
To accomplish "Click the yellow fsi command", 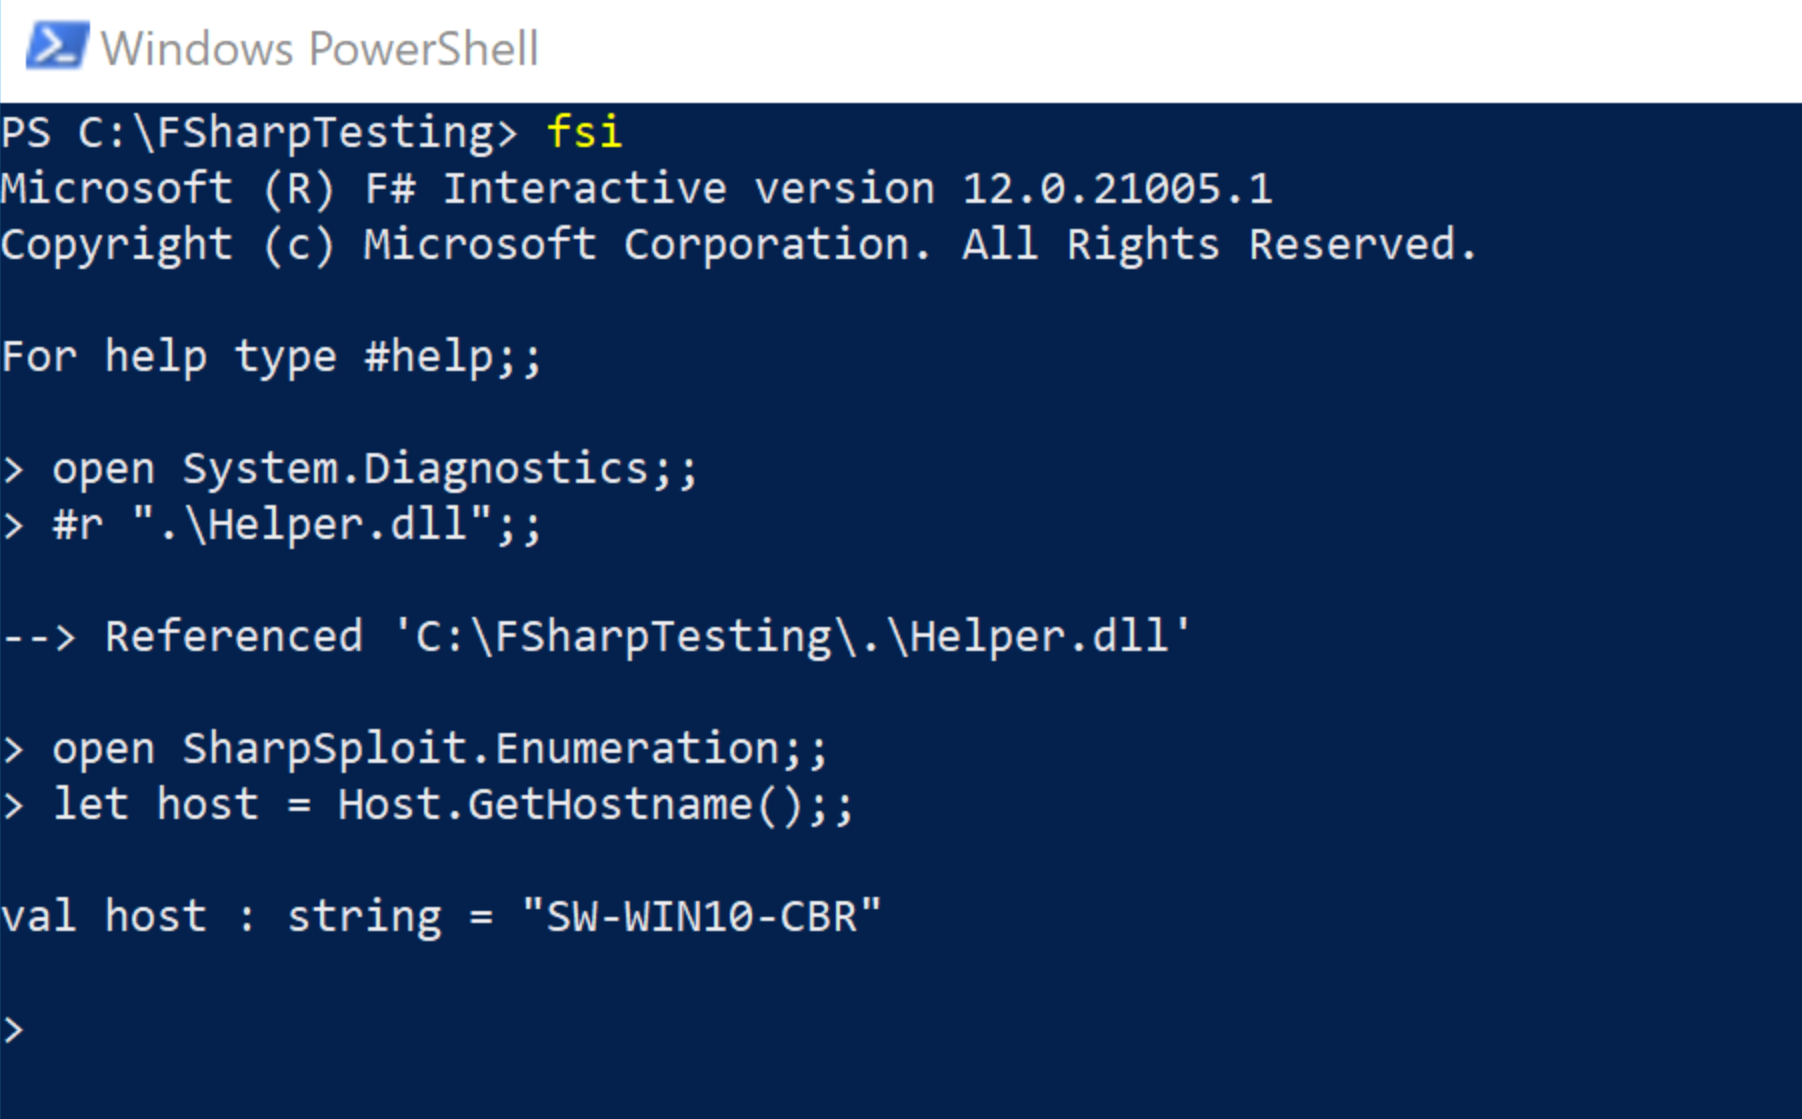I will 584,133.
